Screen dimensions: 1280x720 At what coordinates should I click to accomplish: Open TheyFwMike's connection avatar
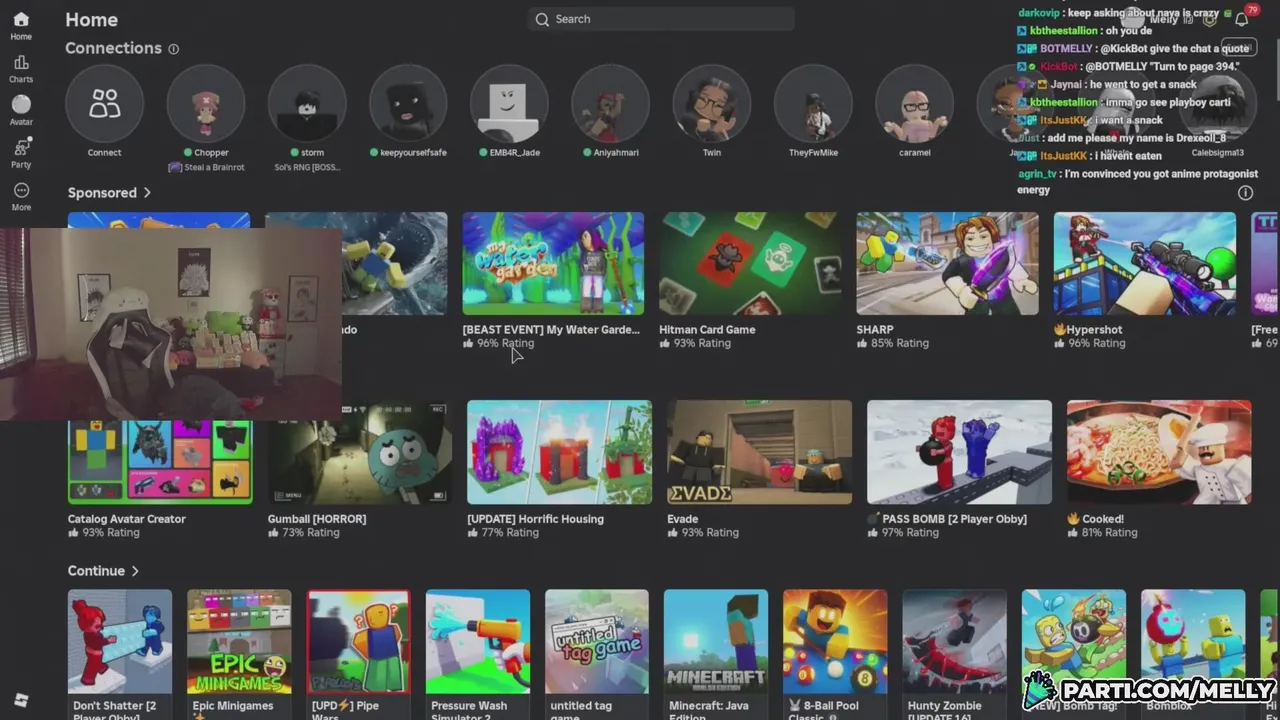point(812,104)
